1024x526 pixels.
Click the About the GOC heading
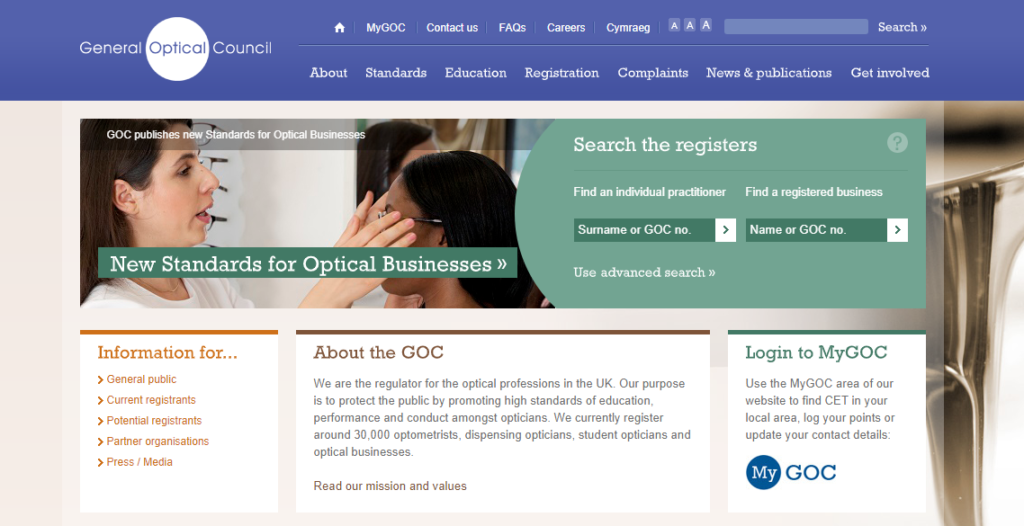(x=378, y=353)
